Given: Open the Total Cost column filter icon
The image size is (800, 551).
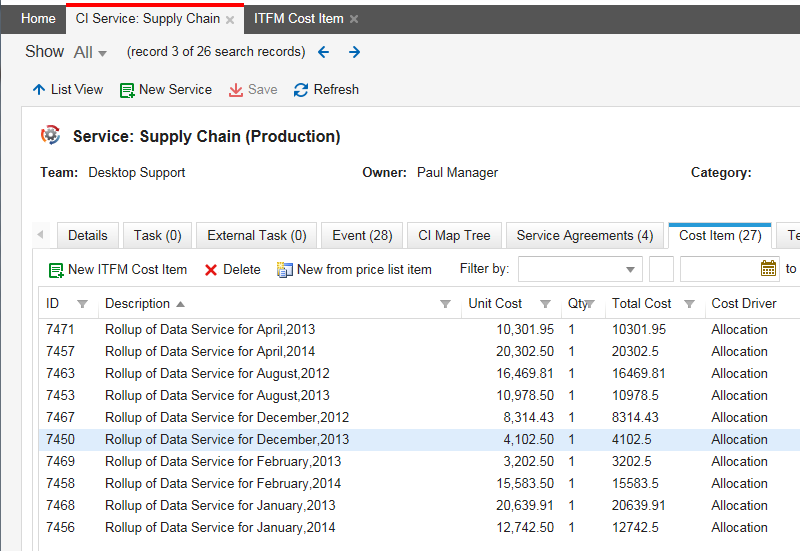Looking at the screenshot, I should pos(689,304).
